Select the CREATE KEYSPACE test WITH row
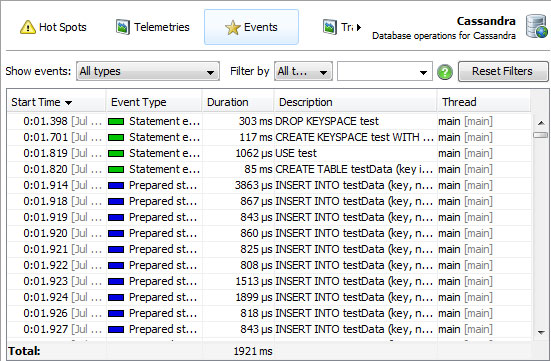The width and height of the screenshot is (551, 361). pyautogui.click(x=269, y=137)
